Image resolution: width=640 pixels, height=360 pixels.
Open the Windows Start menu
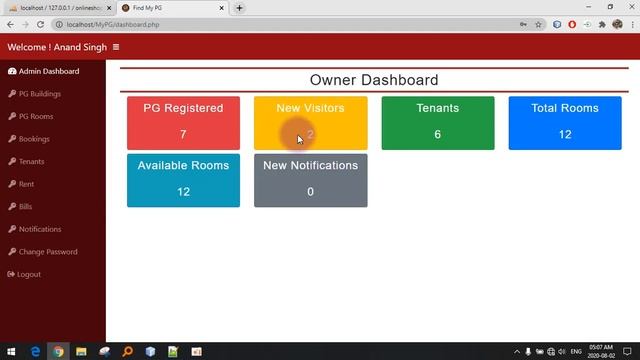tap(11, 351)
